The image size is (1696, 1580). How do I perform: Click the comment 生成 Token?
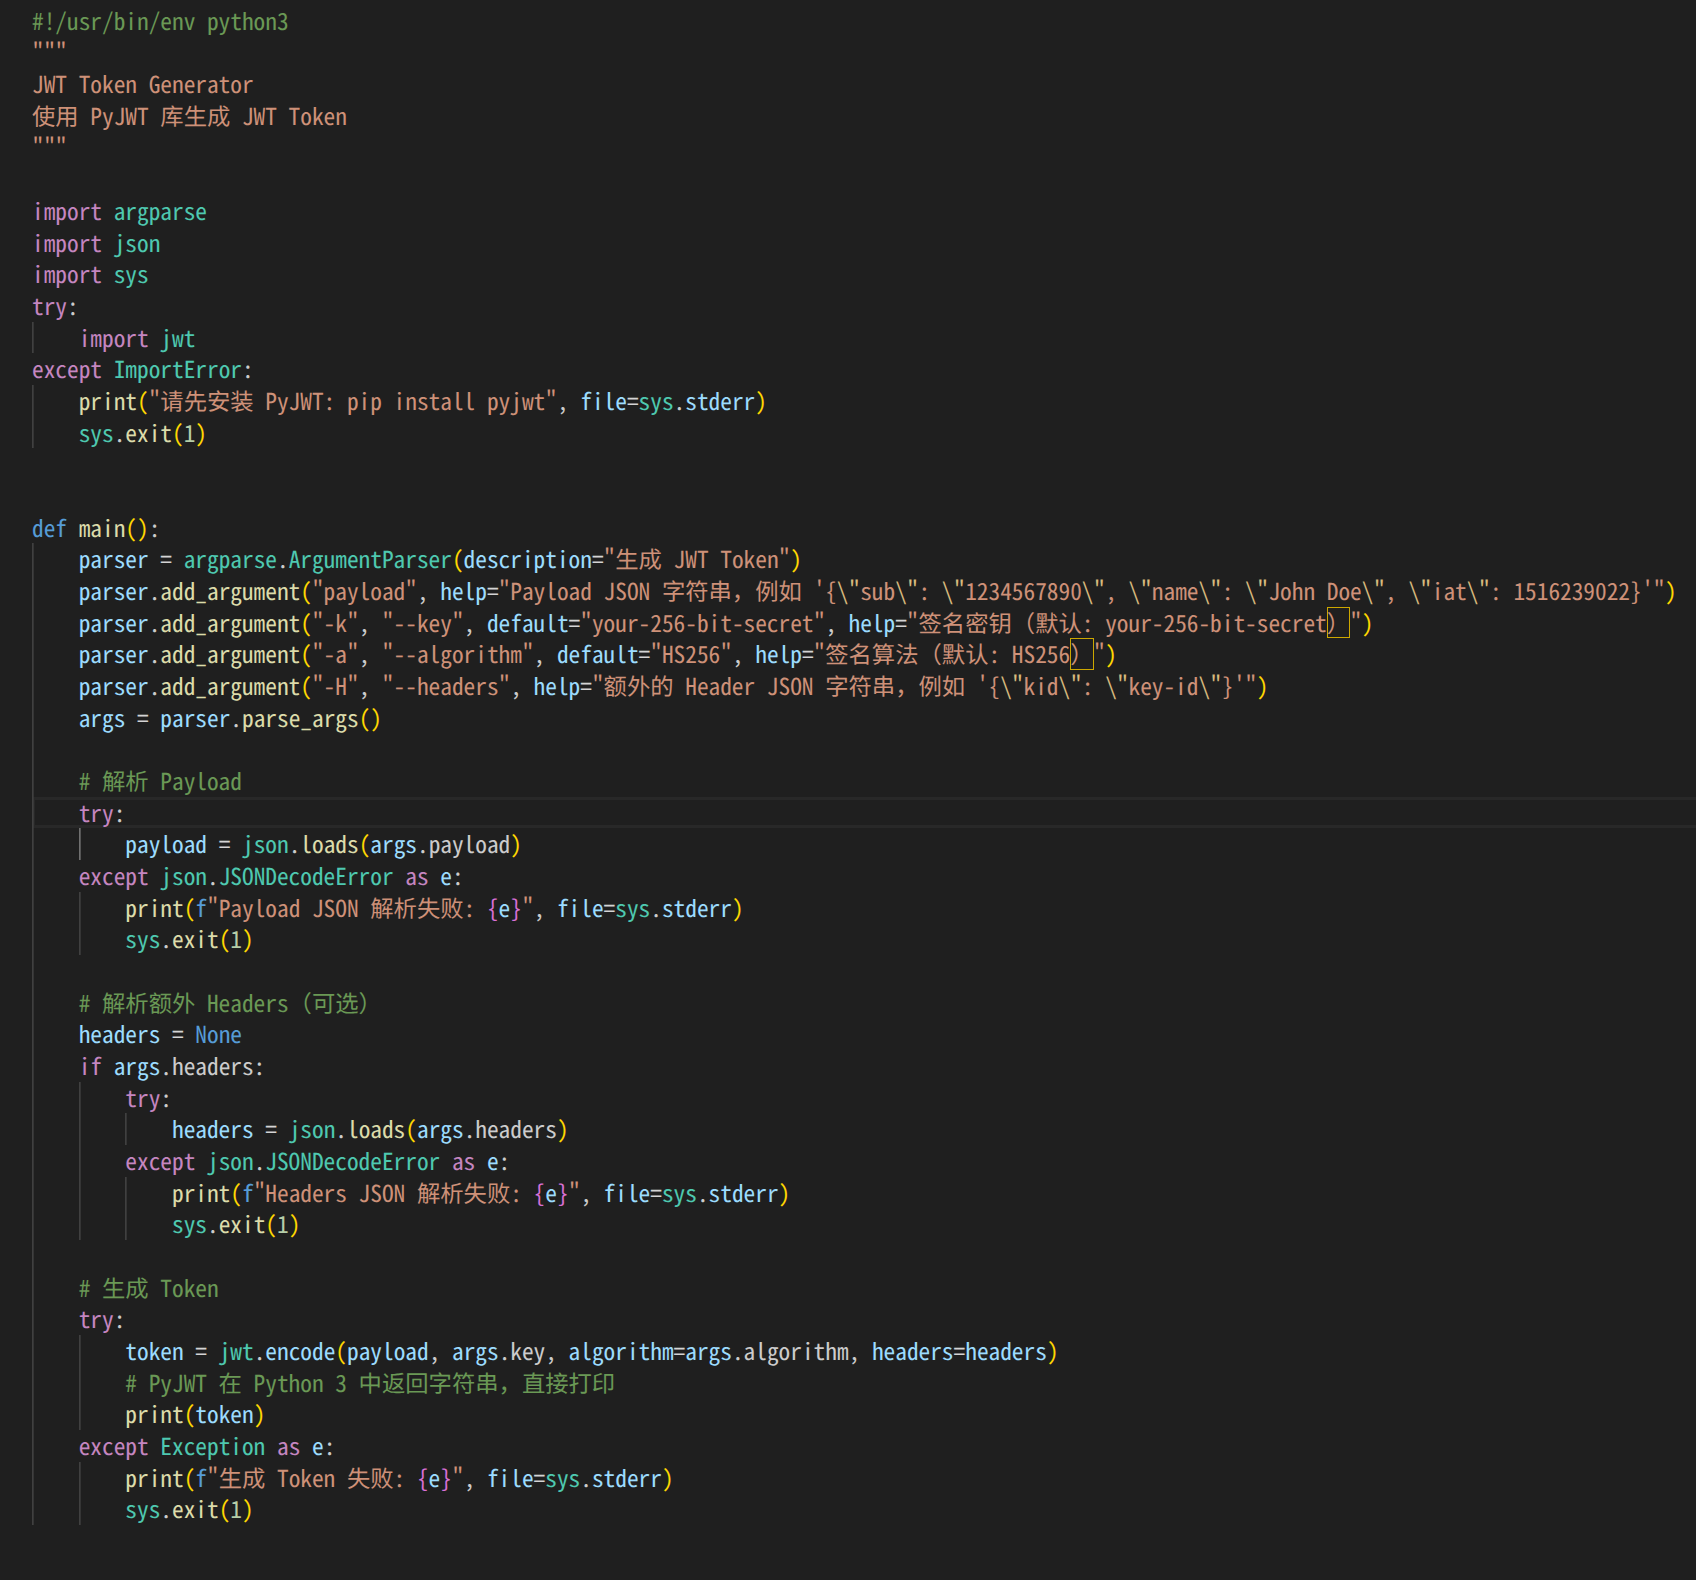pos(150,1289)
